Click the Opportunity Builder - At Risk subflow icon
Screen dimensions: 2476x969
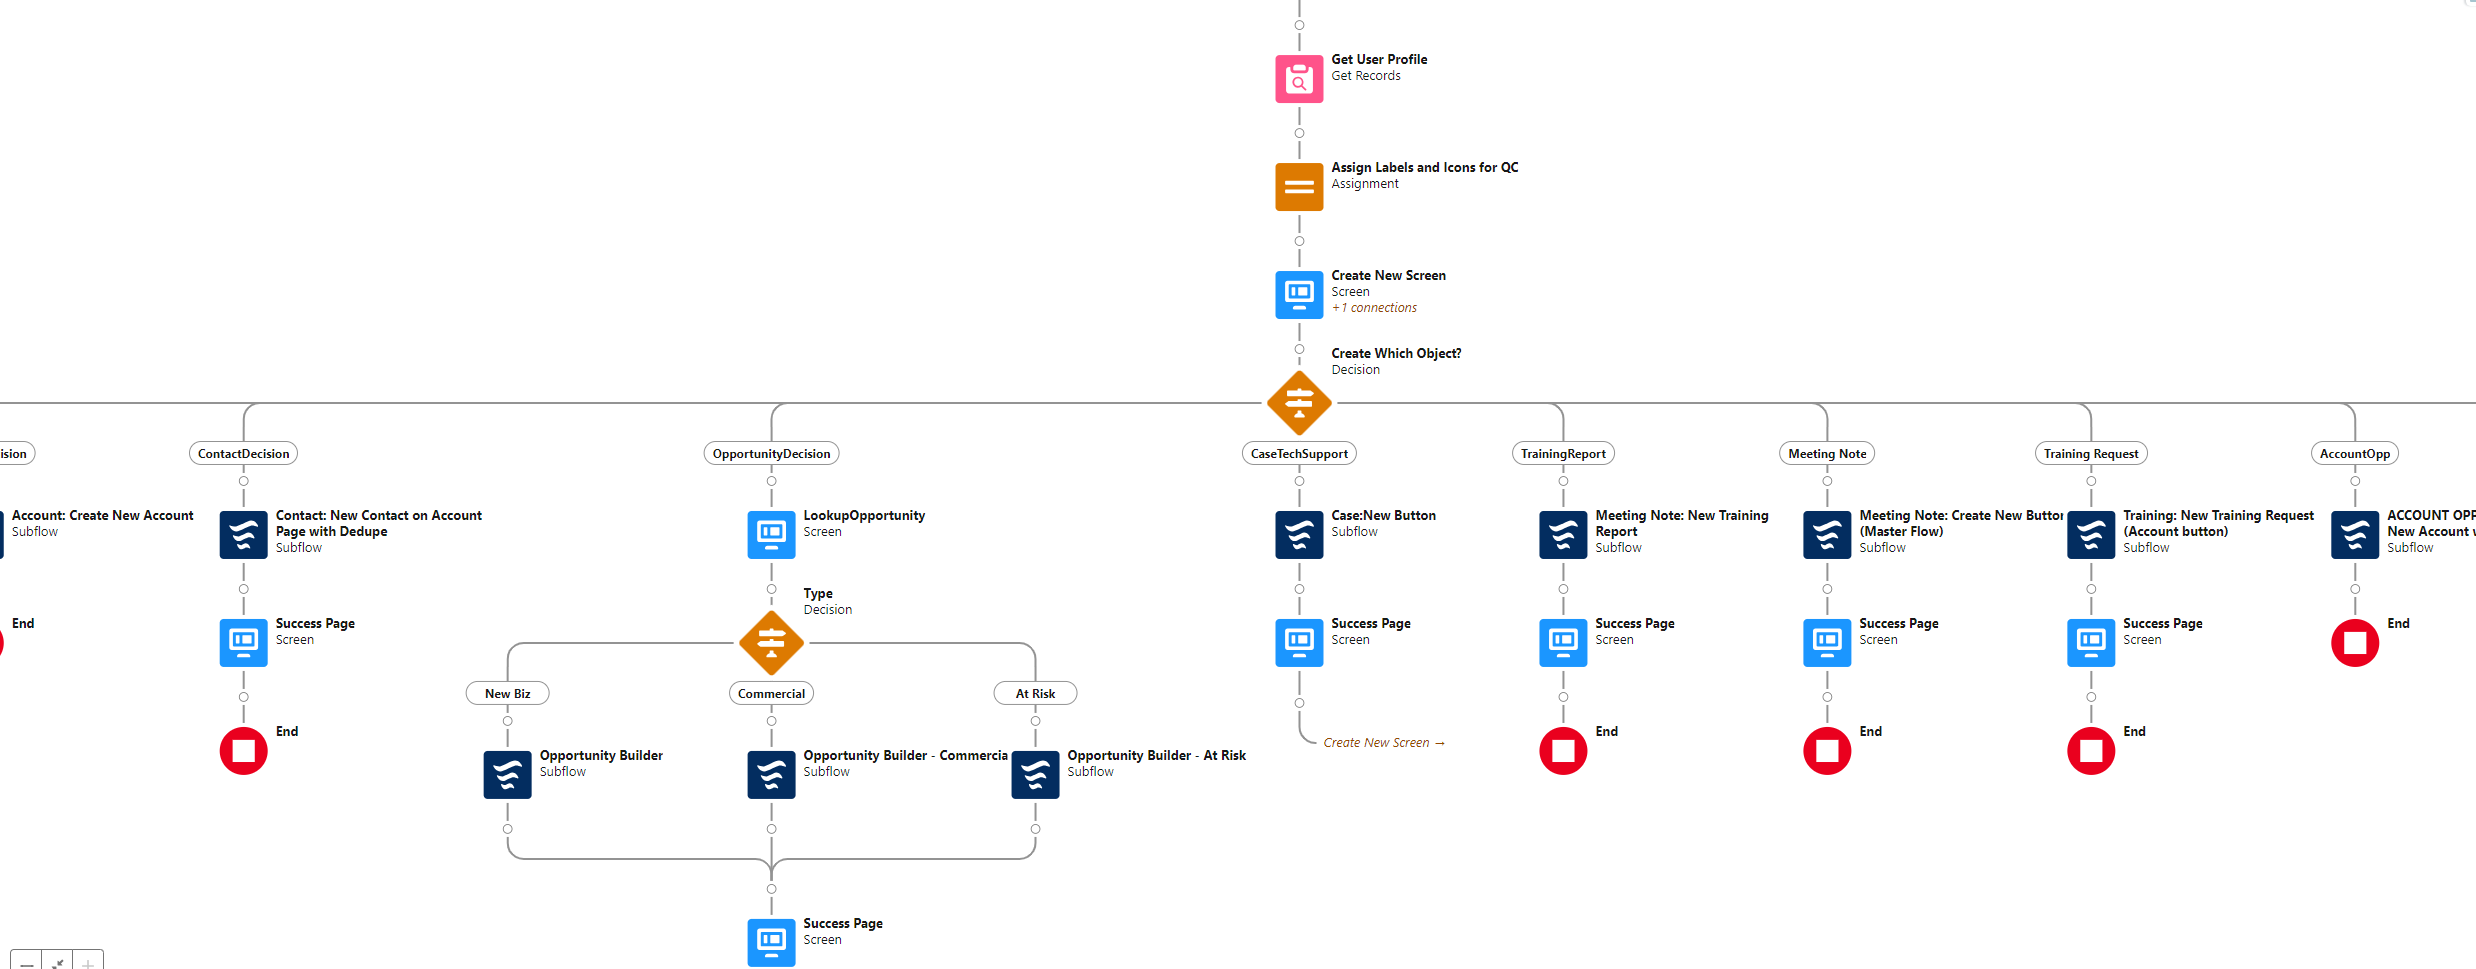pos(1035,775)
